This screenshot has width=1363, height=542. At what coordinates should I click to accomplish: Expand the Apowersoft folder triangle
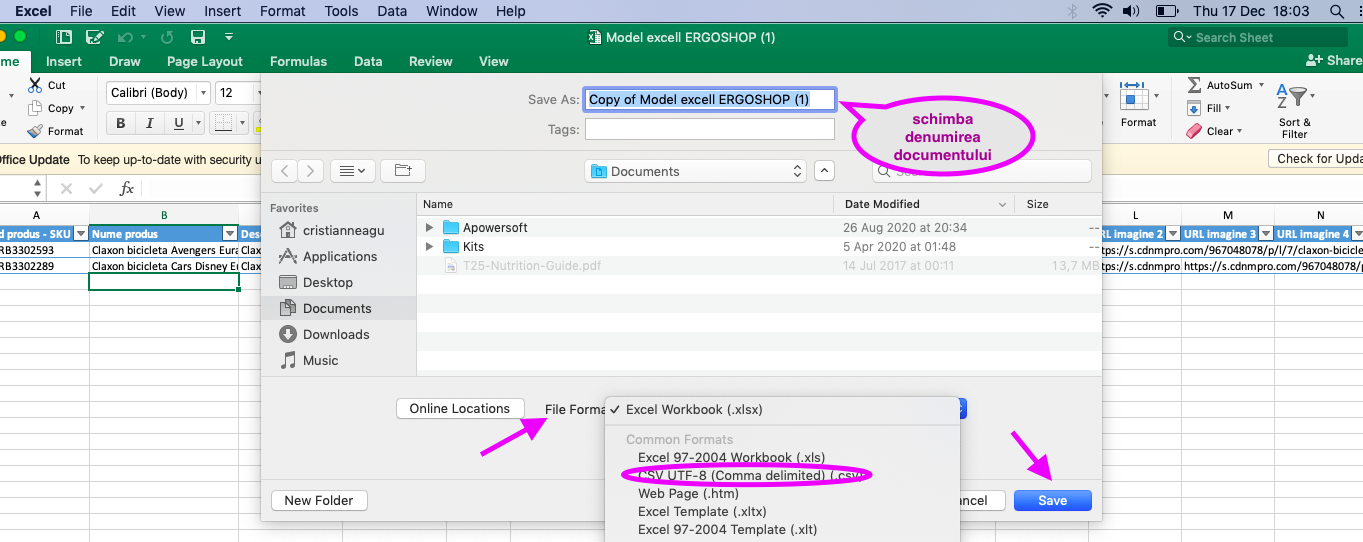(x=430, y=227)
